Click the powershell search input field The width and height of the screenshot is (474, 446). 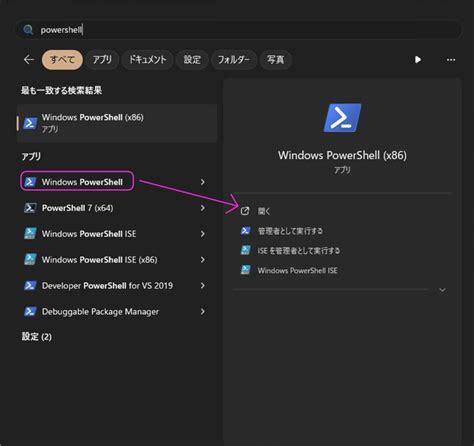pyautogui.click(x=238, y=30)
